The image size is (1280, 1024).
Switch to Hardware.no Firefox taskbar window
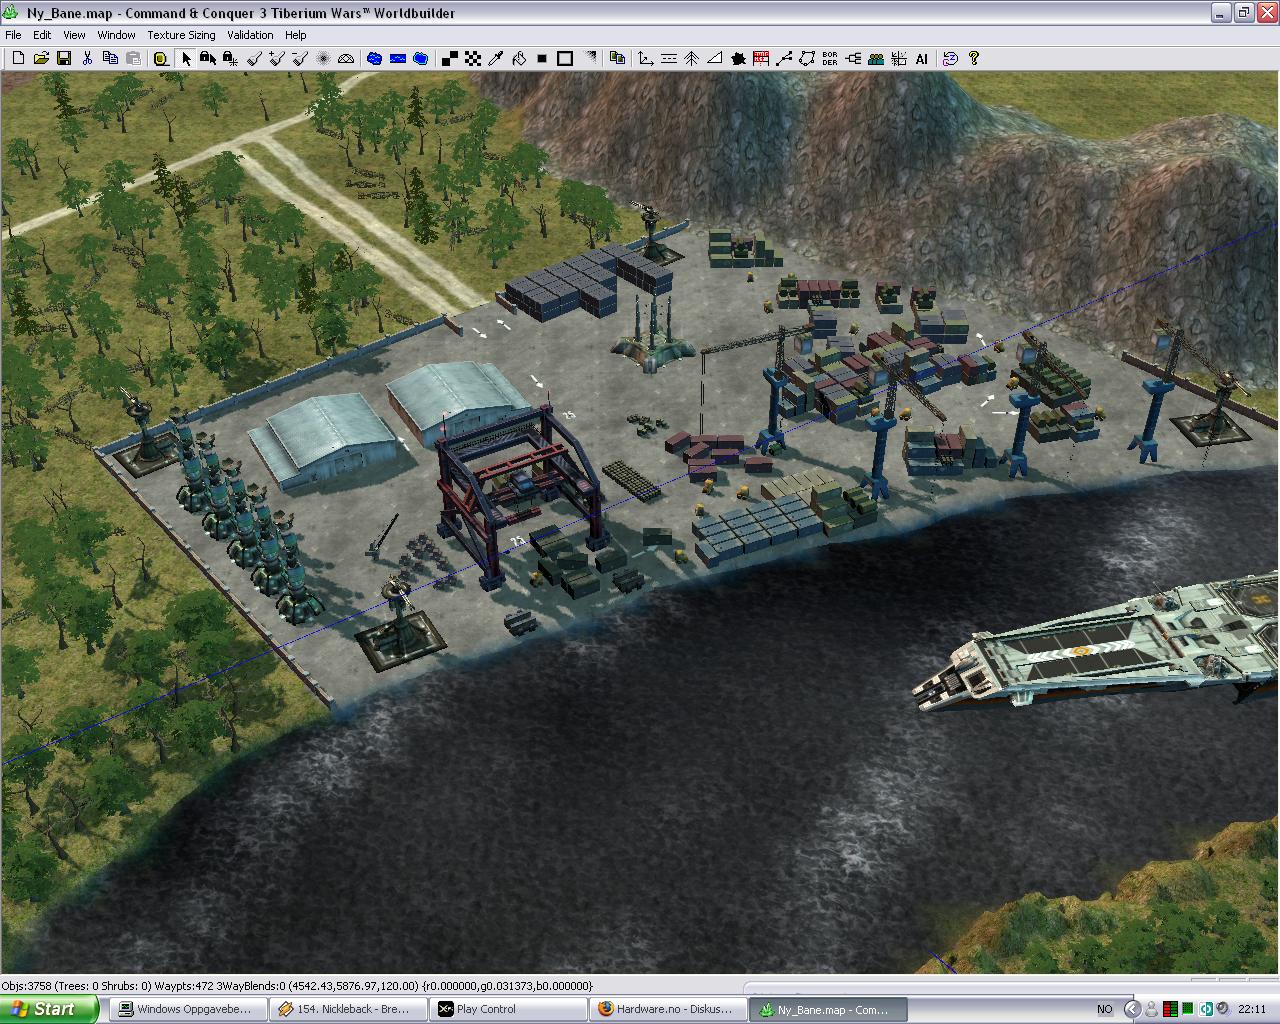[668, 1009]
